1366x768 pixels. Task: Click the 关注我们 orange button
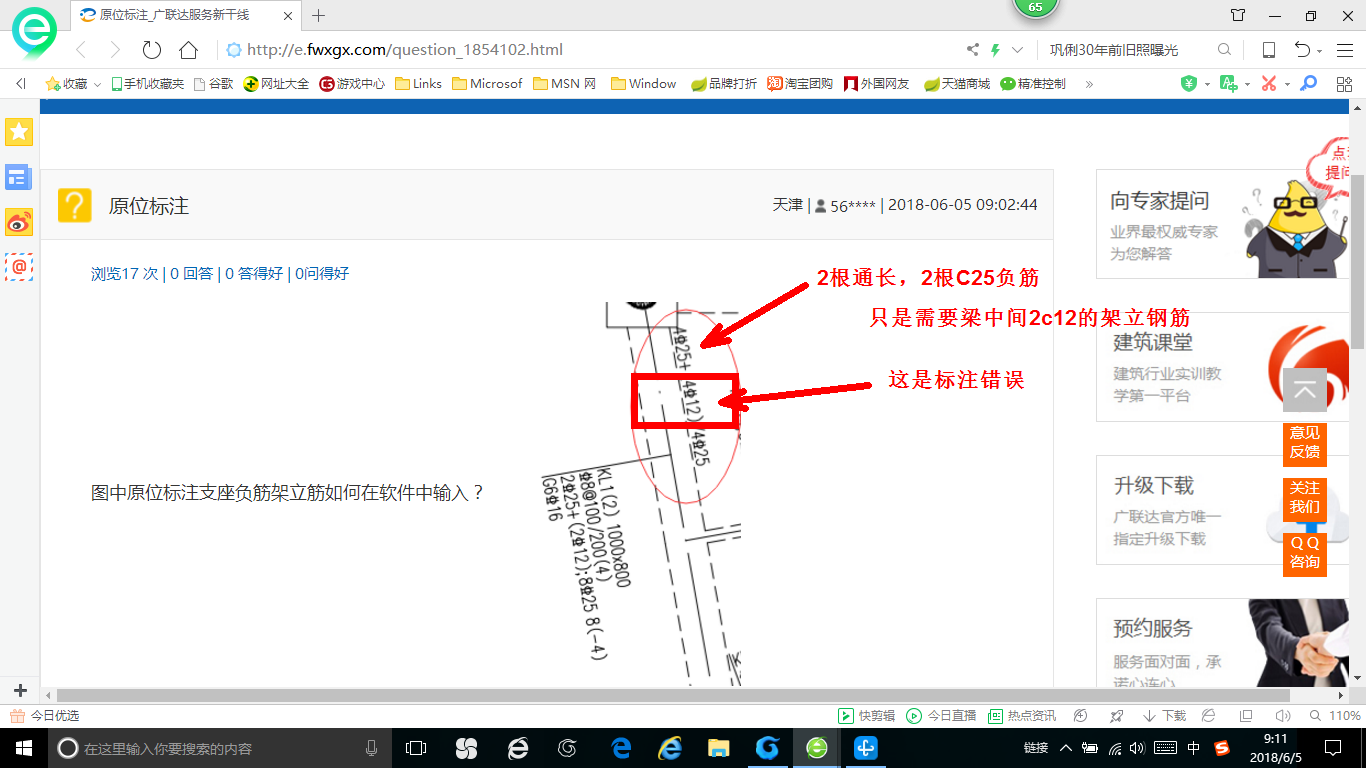coord(1304,498)
